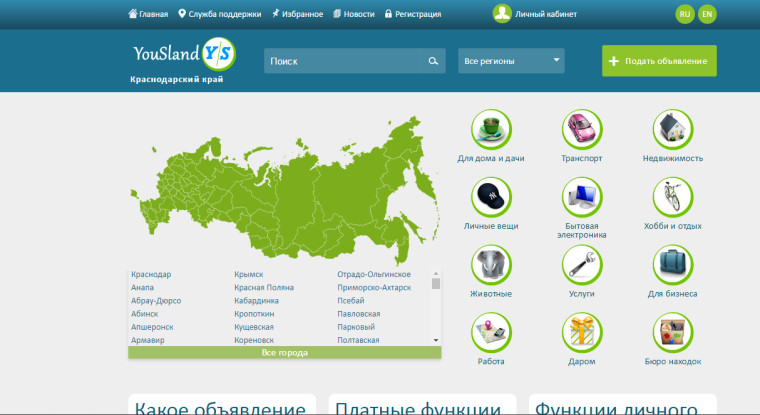This screenshot has width=760, height=415.
Task: Click the location pin icon for Служба поддержки
Action: pyautogui.click(x=182, y=14)
